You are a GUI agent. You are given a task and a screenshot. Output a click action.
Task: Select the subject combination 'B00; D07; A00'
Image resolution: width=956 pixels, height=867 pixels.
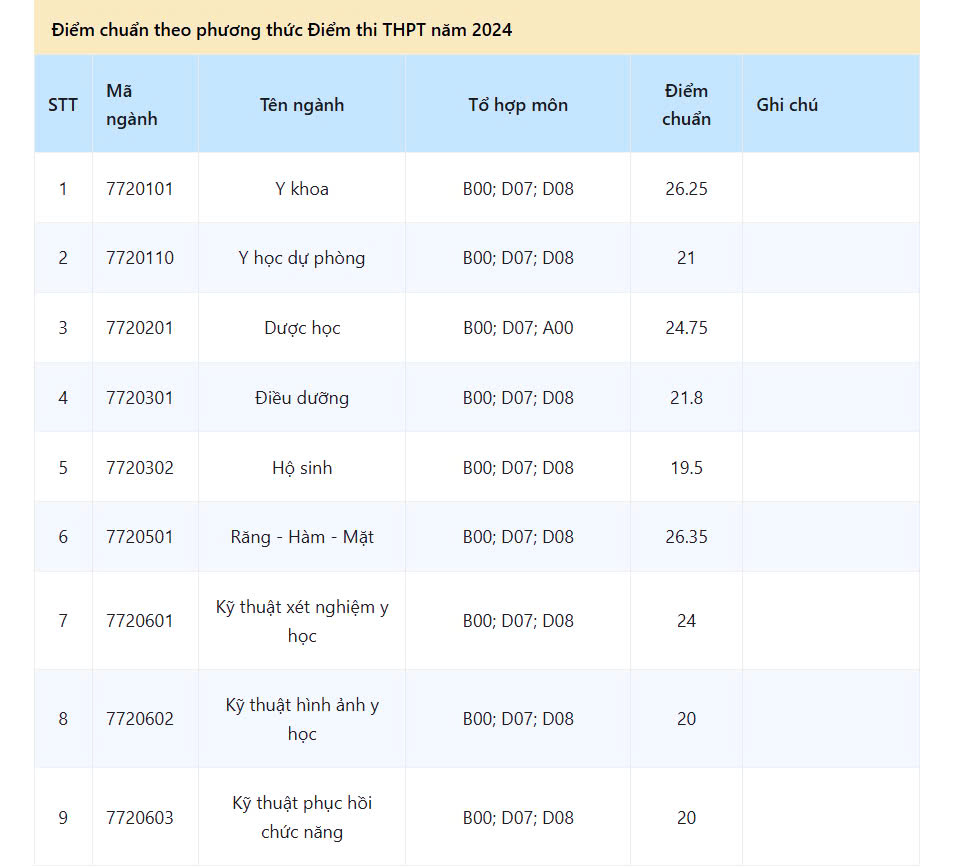click(x=518, y=328)
